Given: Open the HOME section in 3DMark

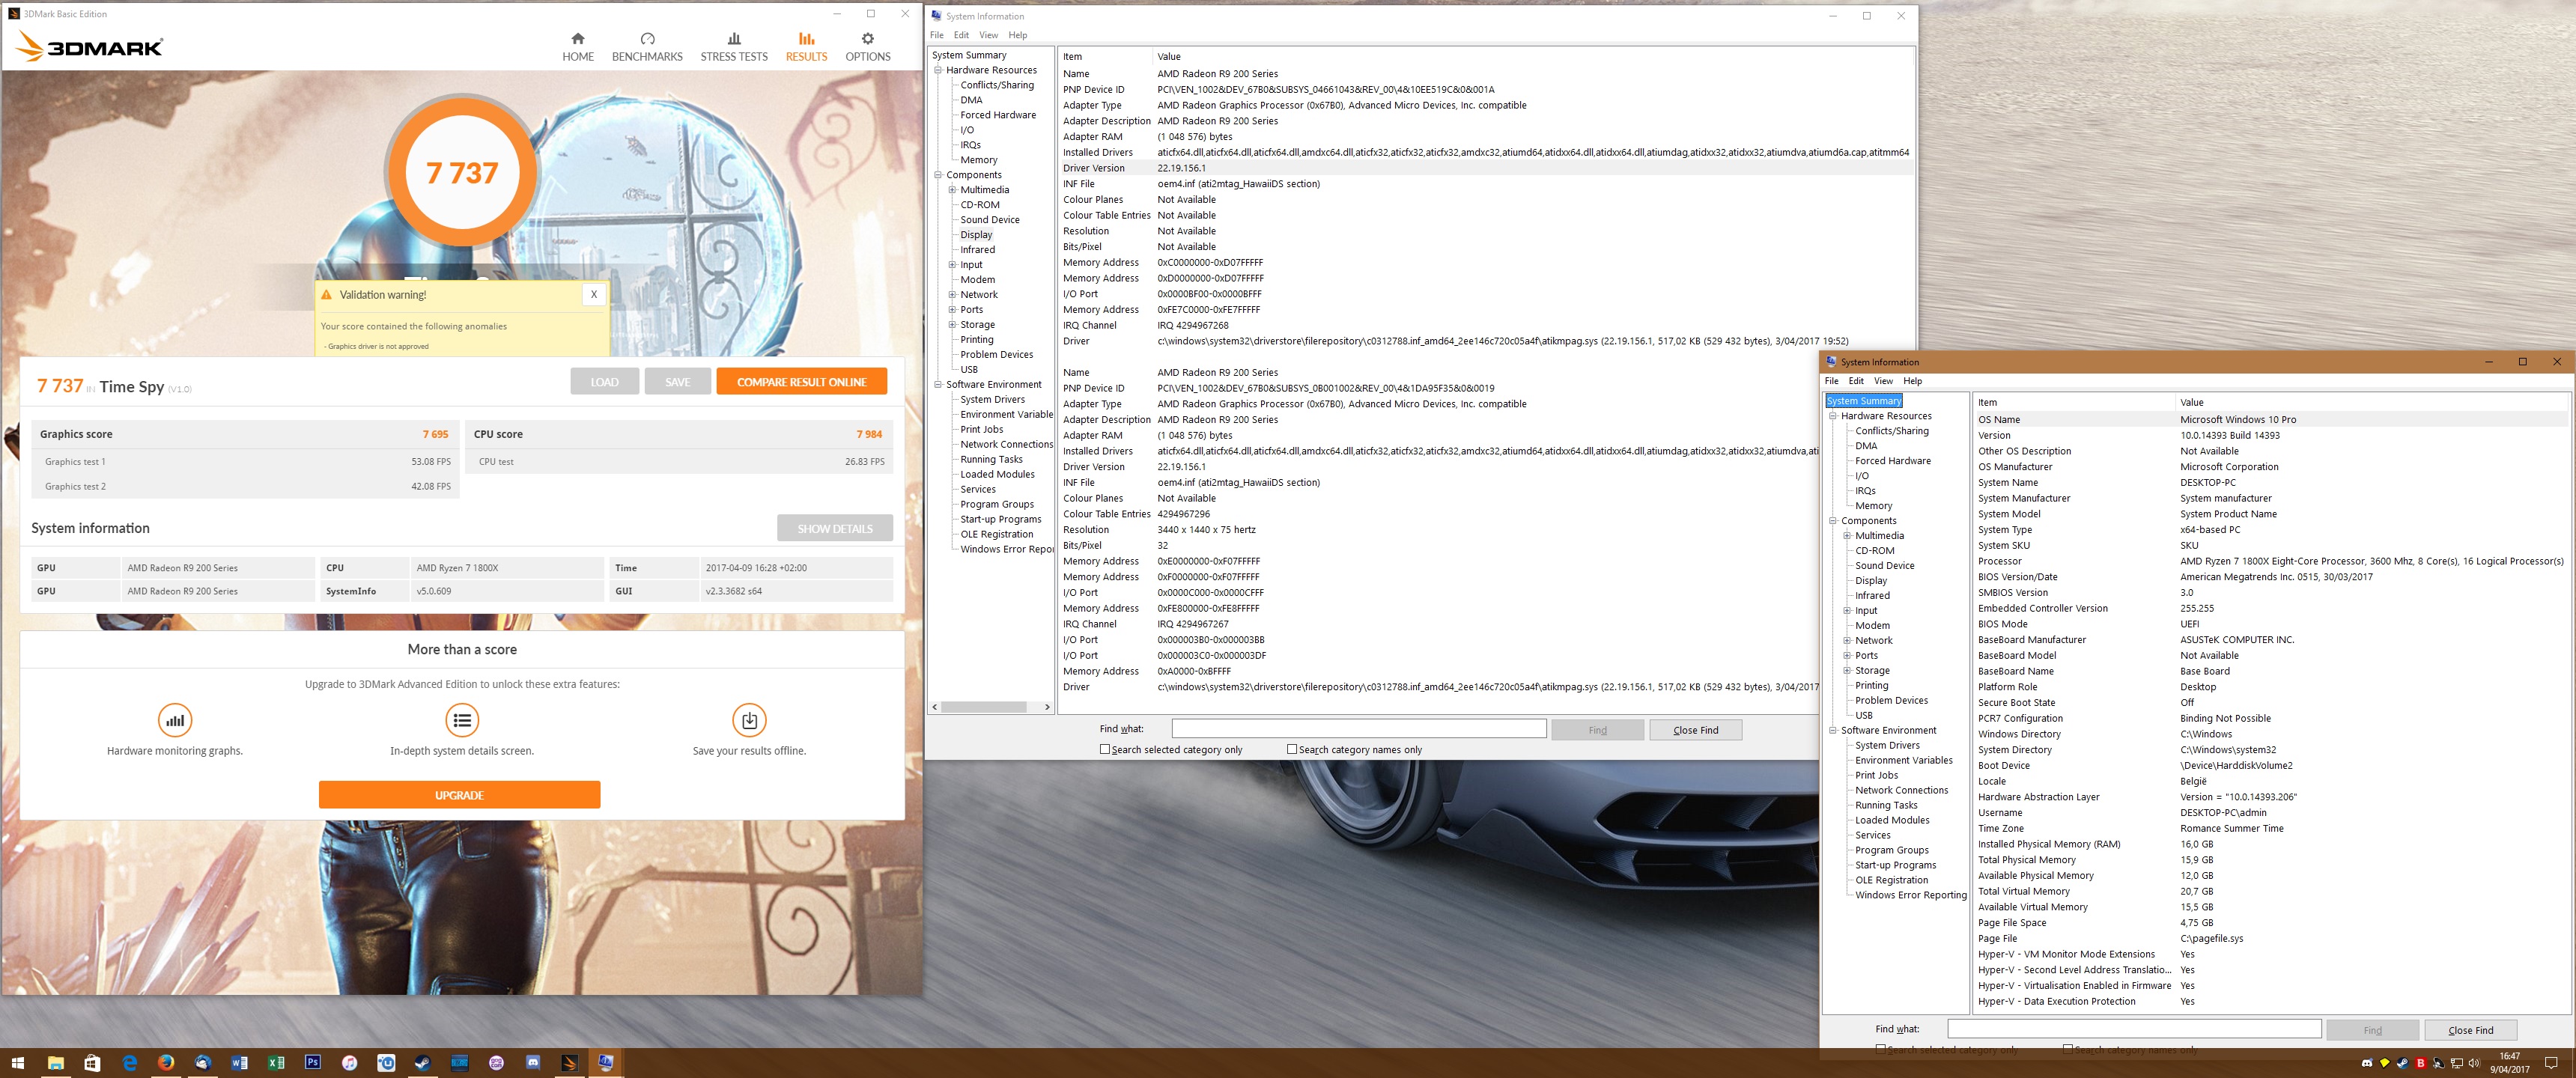Looking at the screenshot, I should click(x=578, y=46).
